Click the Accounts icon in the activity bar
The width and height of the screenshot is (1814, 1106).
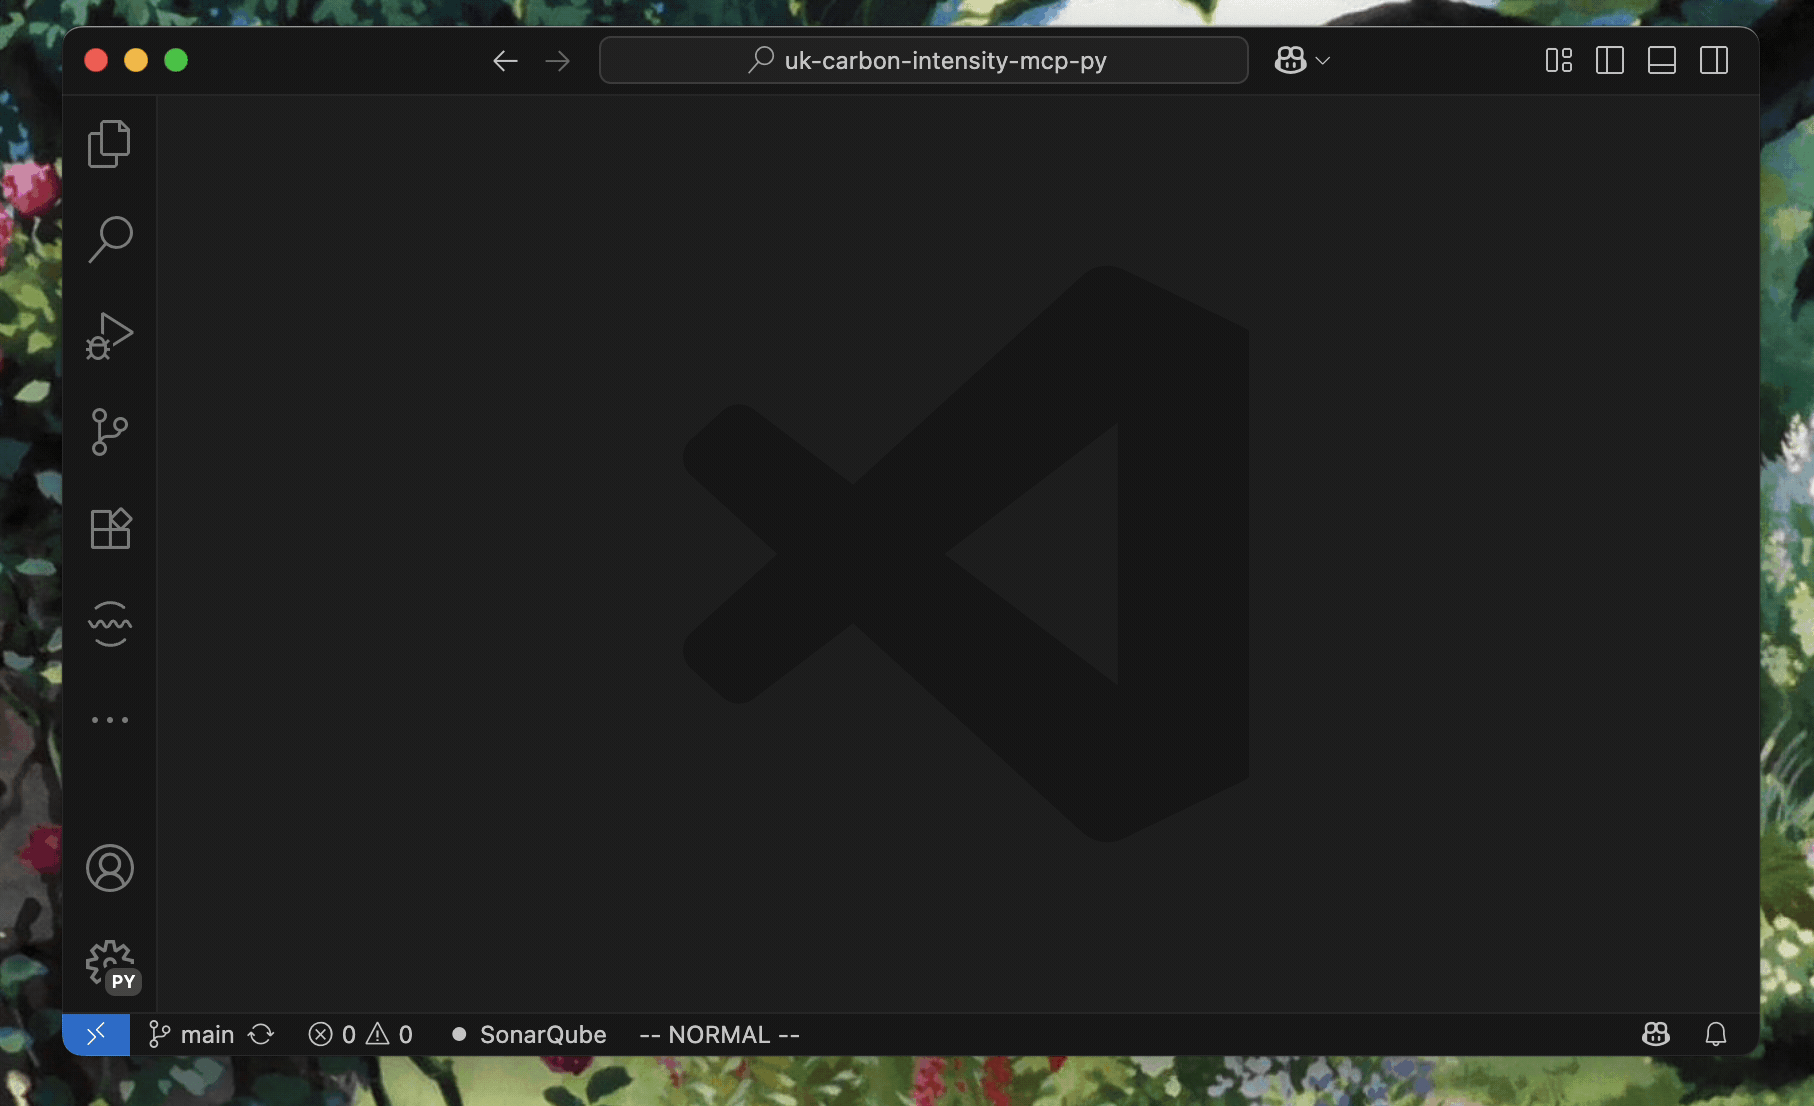tap(110, 868)
